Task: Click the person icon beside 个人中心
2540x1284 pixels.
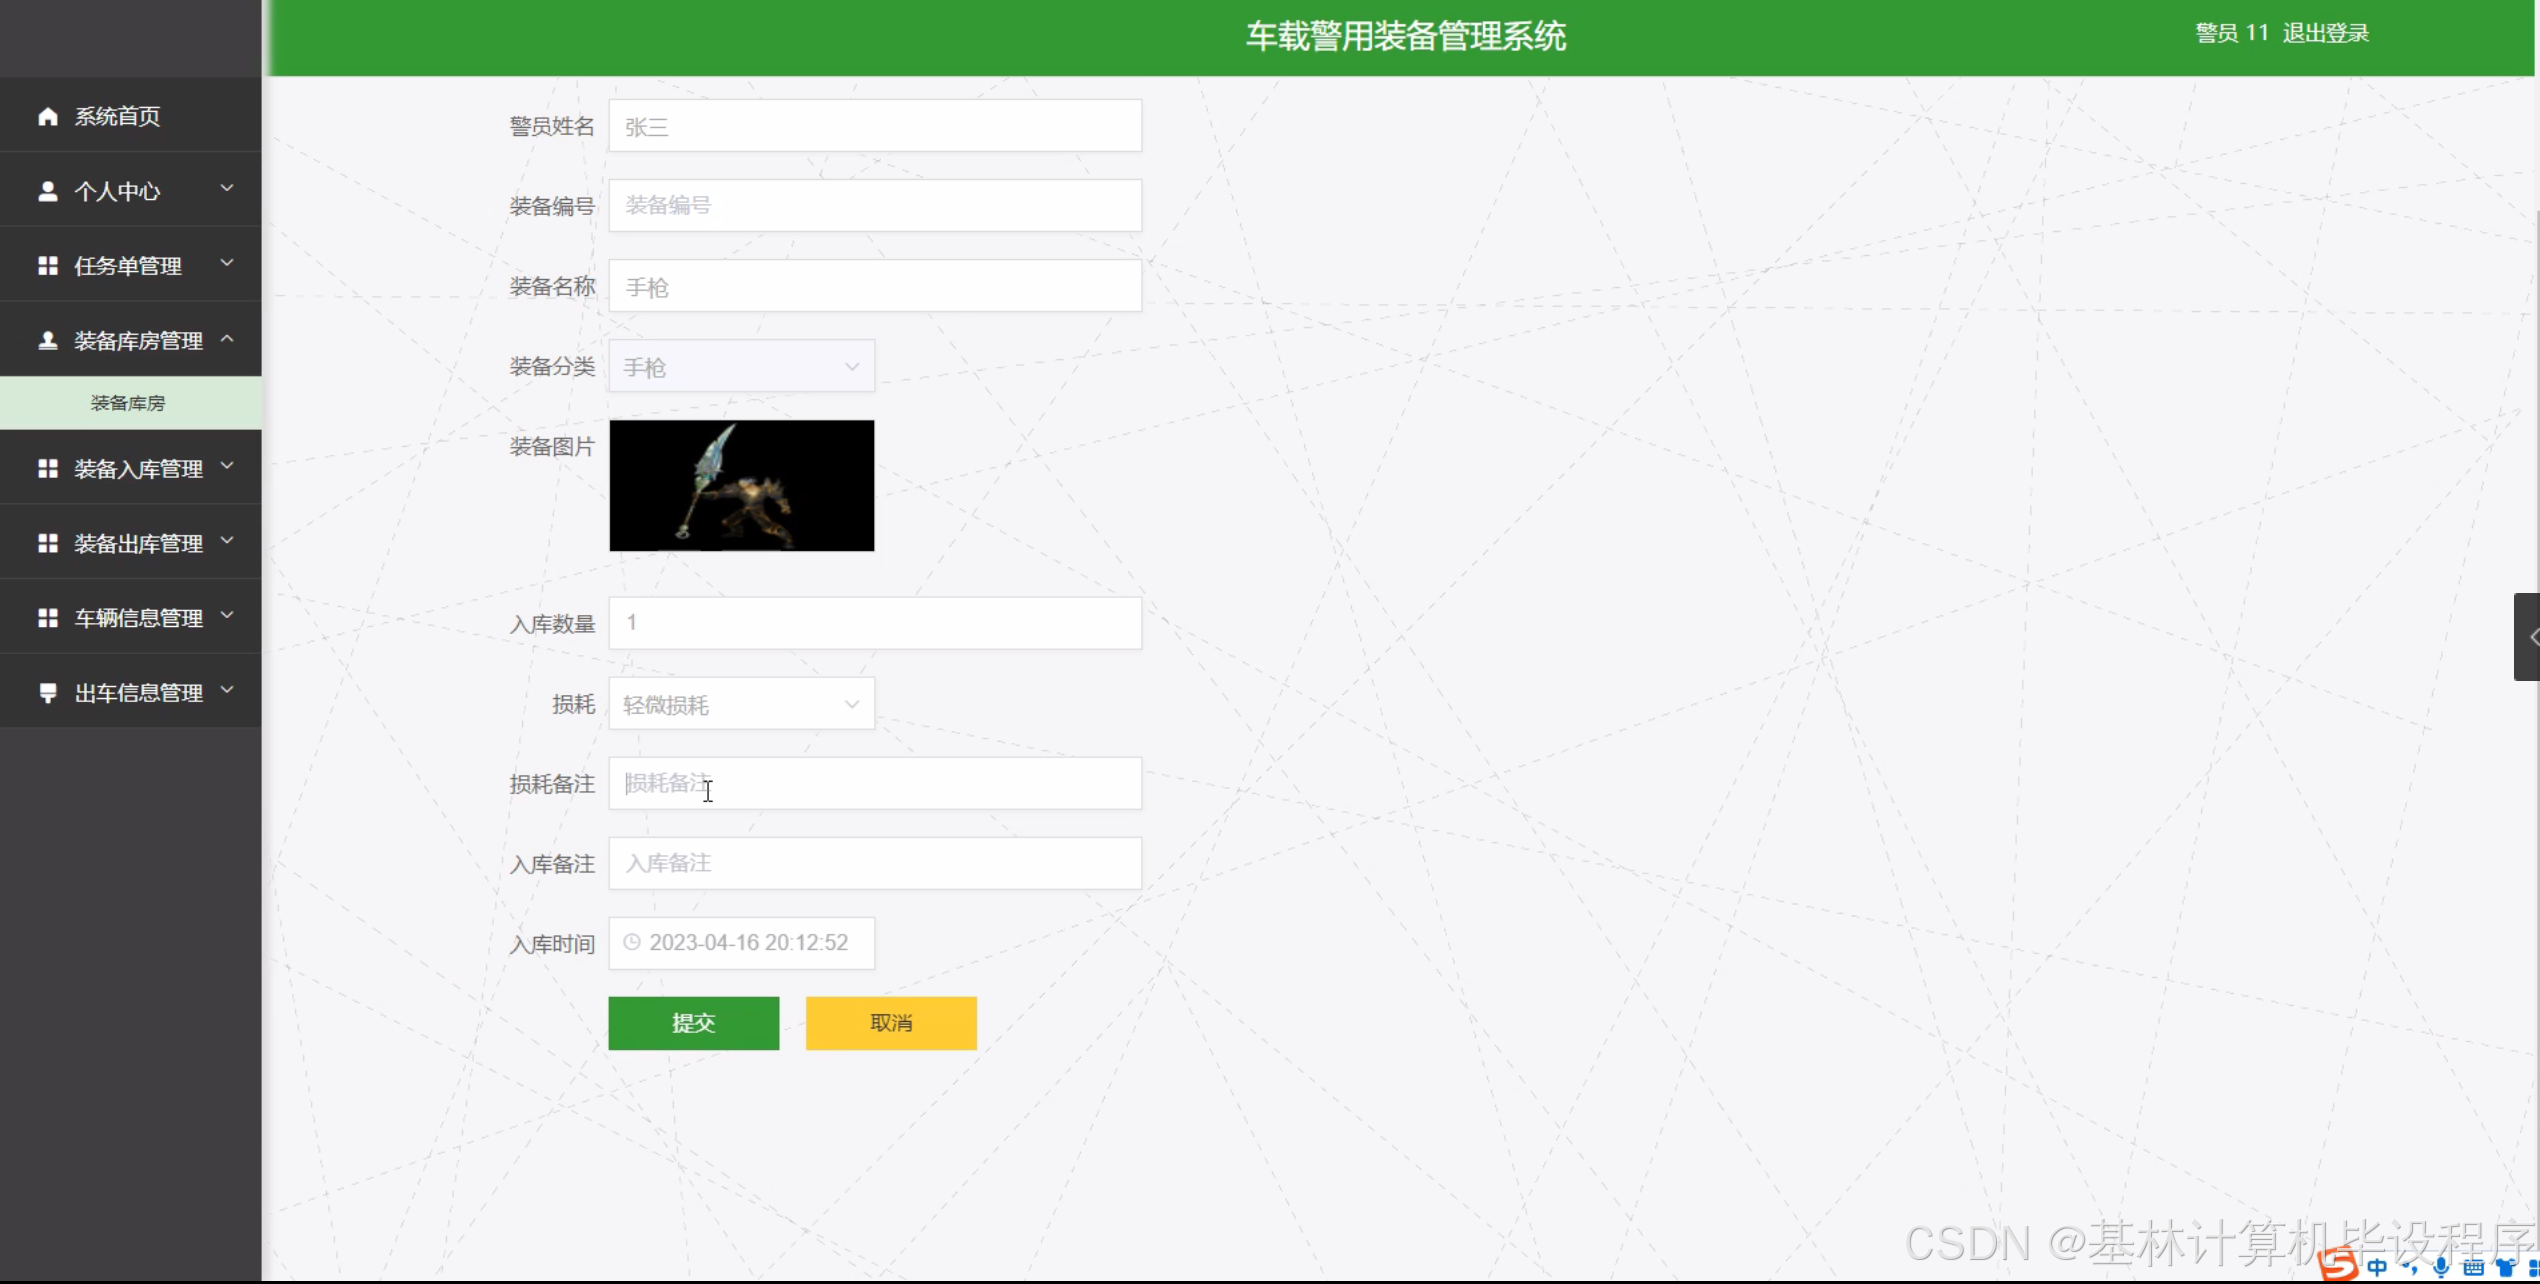Action: [x=47, y=191]
